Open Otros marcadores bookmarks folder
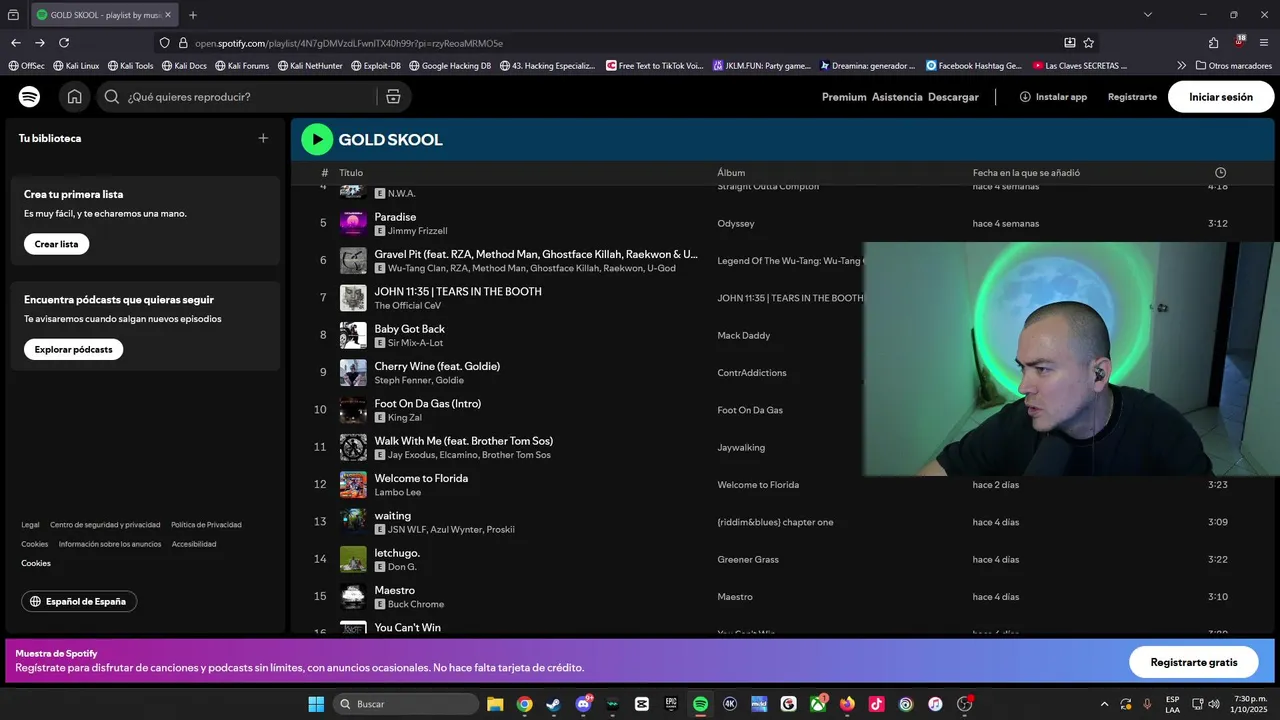1280x720 pixels. click(x=1233, y=66)
